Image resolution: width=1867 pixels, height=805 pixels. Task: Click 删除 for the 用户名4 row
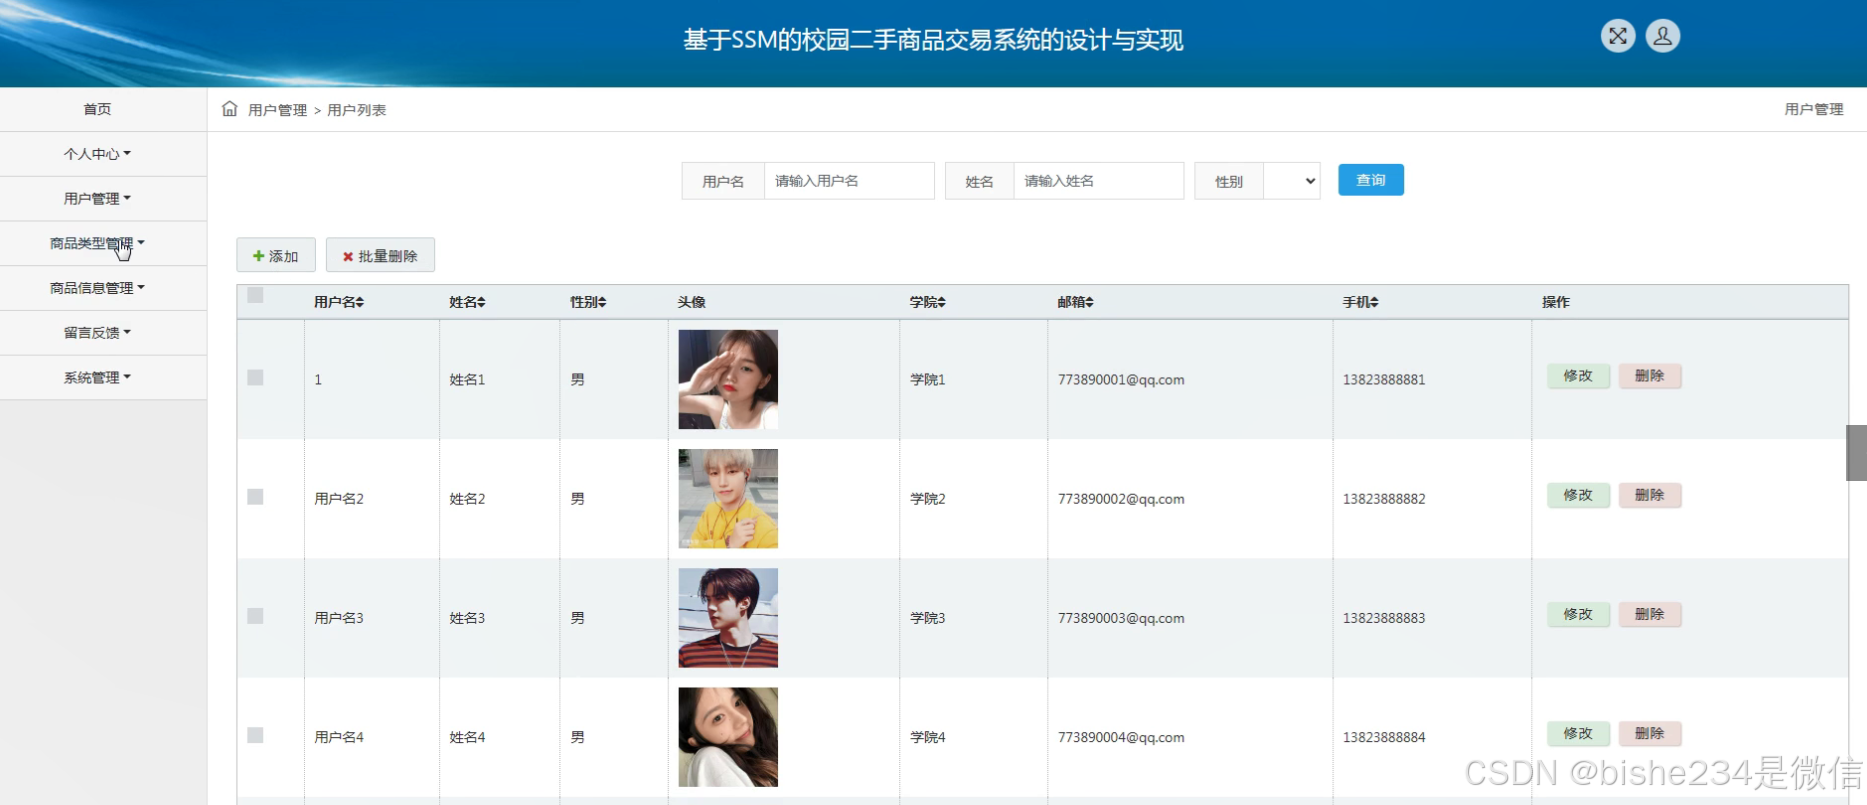1649,733
